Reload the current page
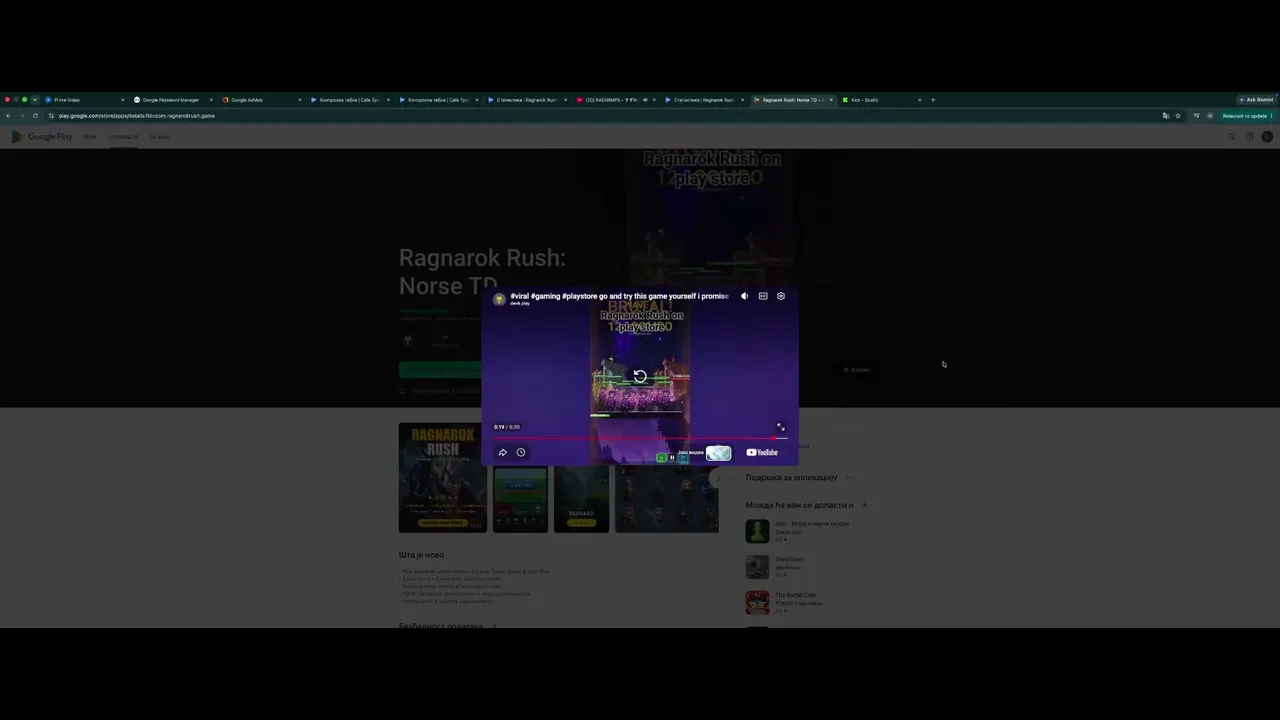Viewport: 1280px width, 720px height. (x=35, y=116)
